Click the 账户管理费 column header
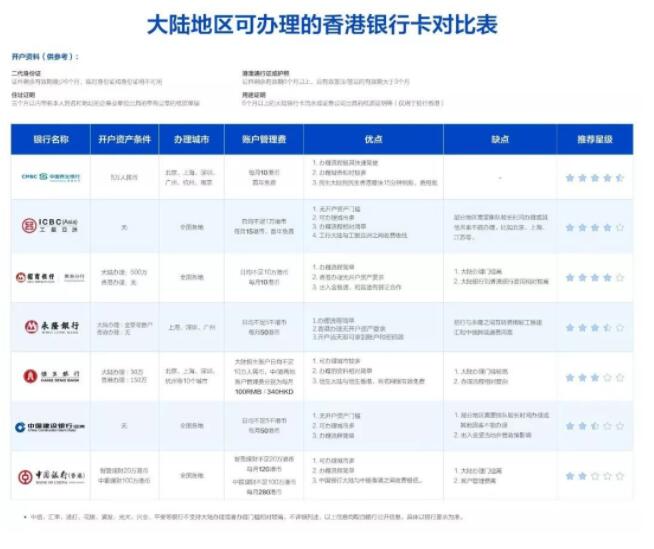Screen dimensions: 654x549 click(x=264, y=139)
